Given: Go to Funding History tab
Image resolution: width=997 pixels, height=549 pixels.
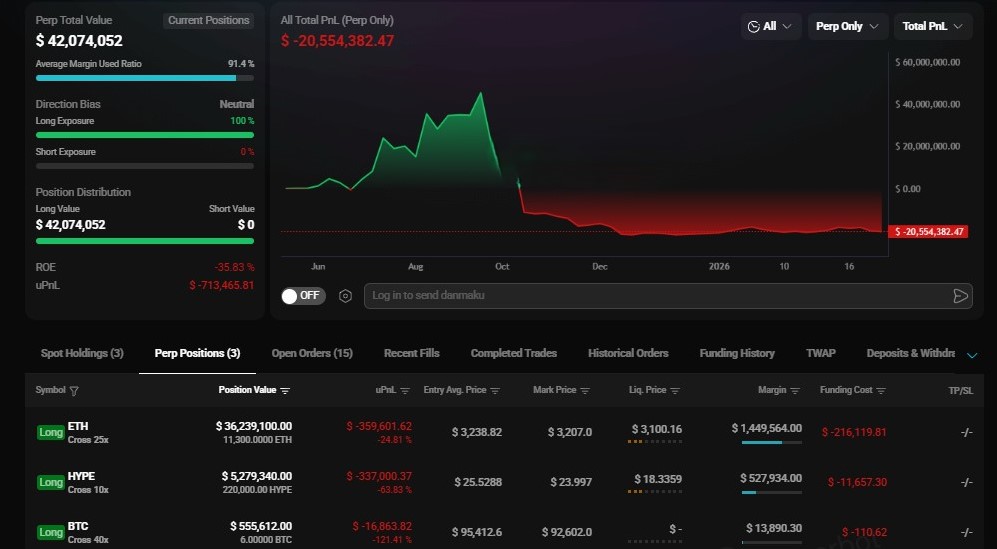Looking at the screenshot, I should click(x=737, y=353).
